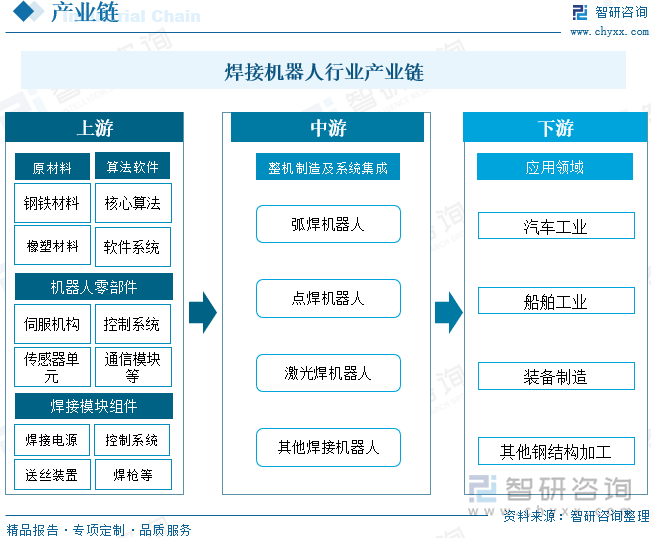Select the 焊接电源 box
The height and width of the screenshot is (538, 651).
(52, 440)
